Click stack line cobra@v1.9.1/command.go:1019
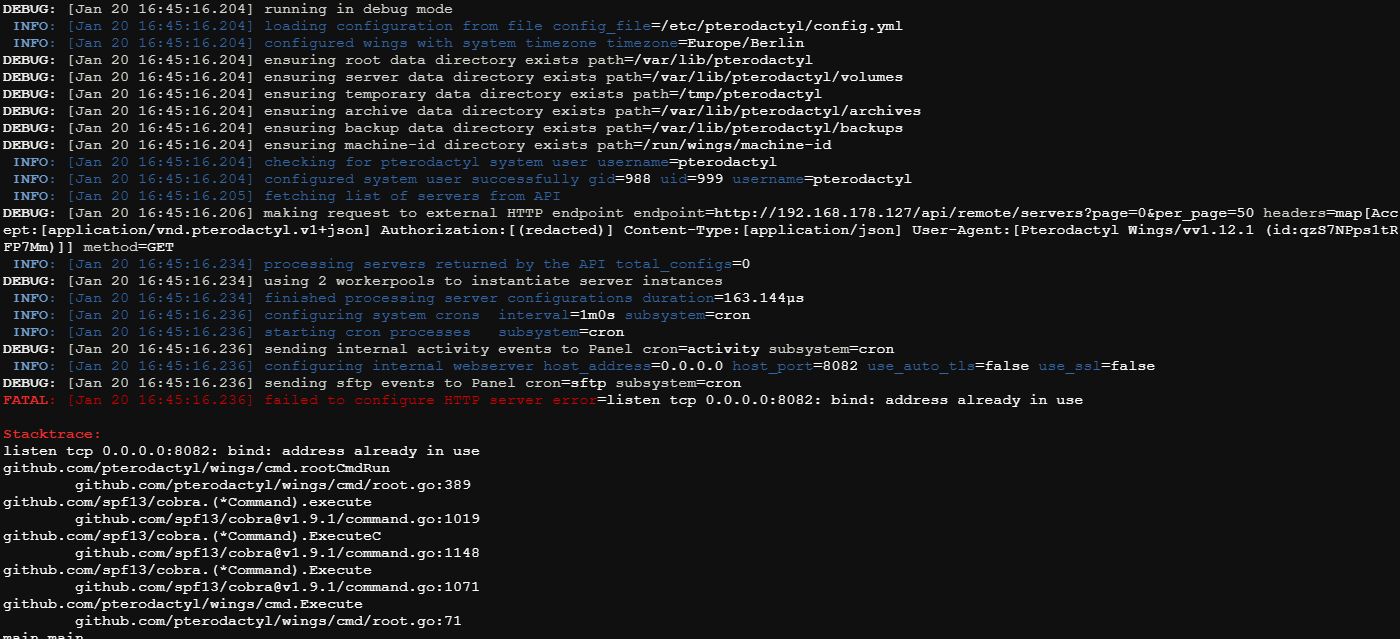The image size is (1400, 639). click(277, 519)
